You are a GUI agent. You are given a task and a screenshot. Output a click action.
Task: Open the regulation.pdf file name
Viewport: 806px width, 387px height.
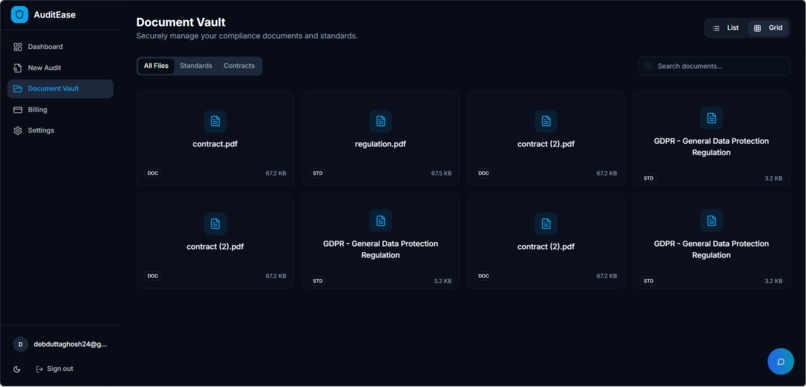click(380, 144)
